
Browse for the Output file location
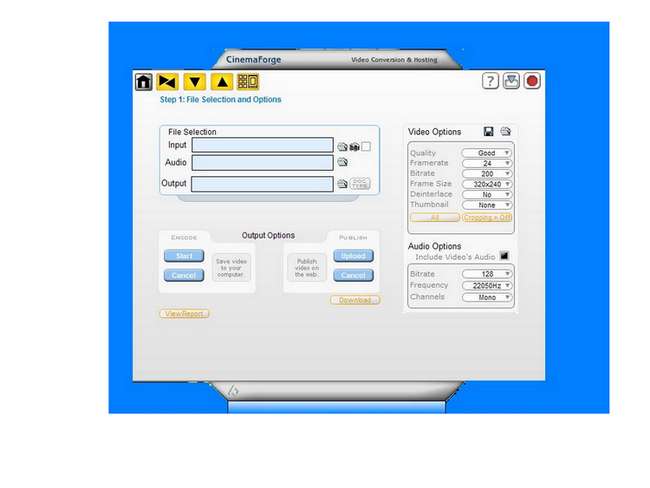coord(342,184)
